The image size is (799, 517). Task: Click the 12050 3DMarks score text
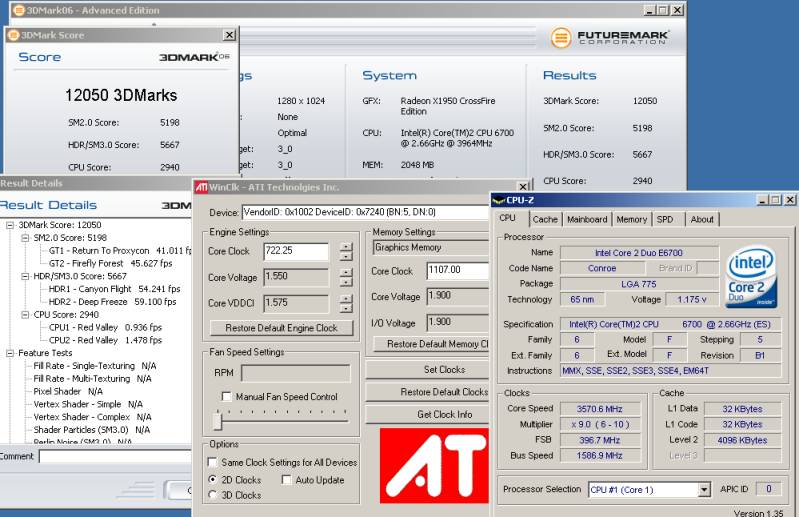121,95
